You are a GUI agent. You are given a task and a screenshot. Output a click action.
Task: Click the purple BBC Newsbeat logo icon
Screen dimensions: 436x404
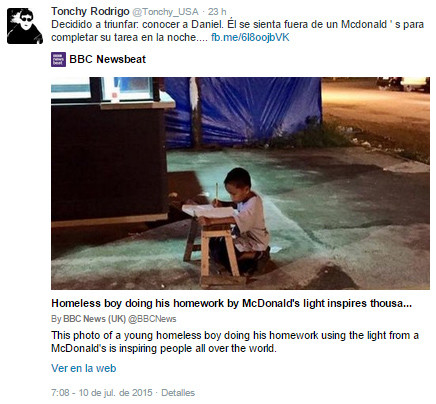click(58, 59)
